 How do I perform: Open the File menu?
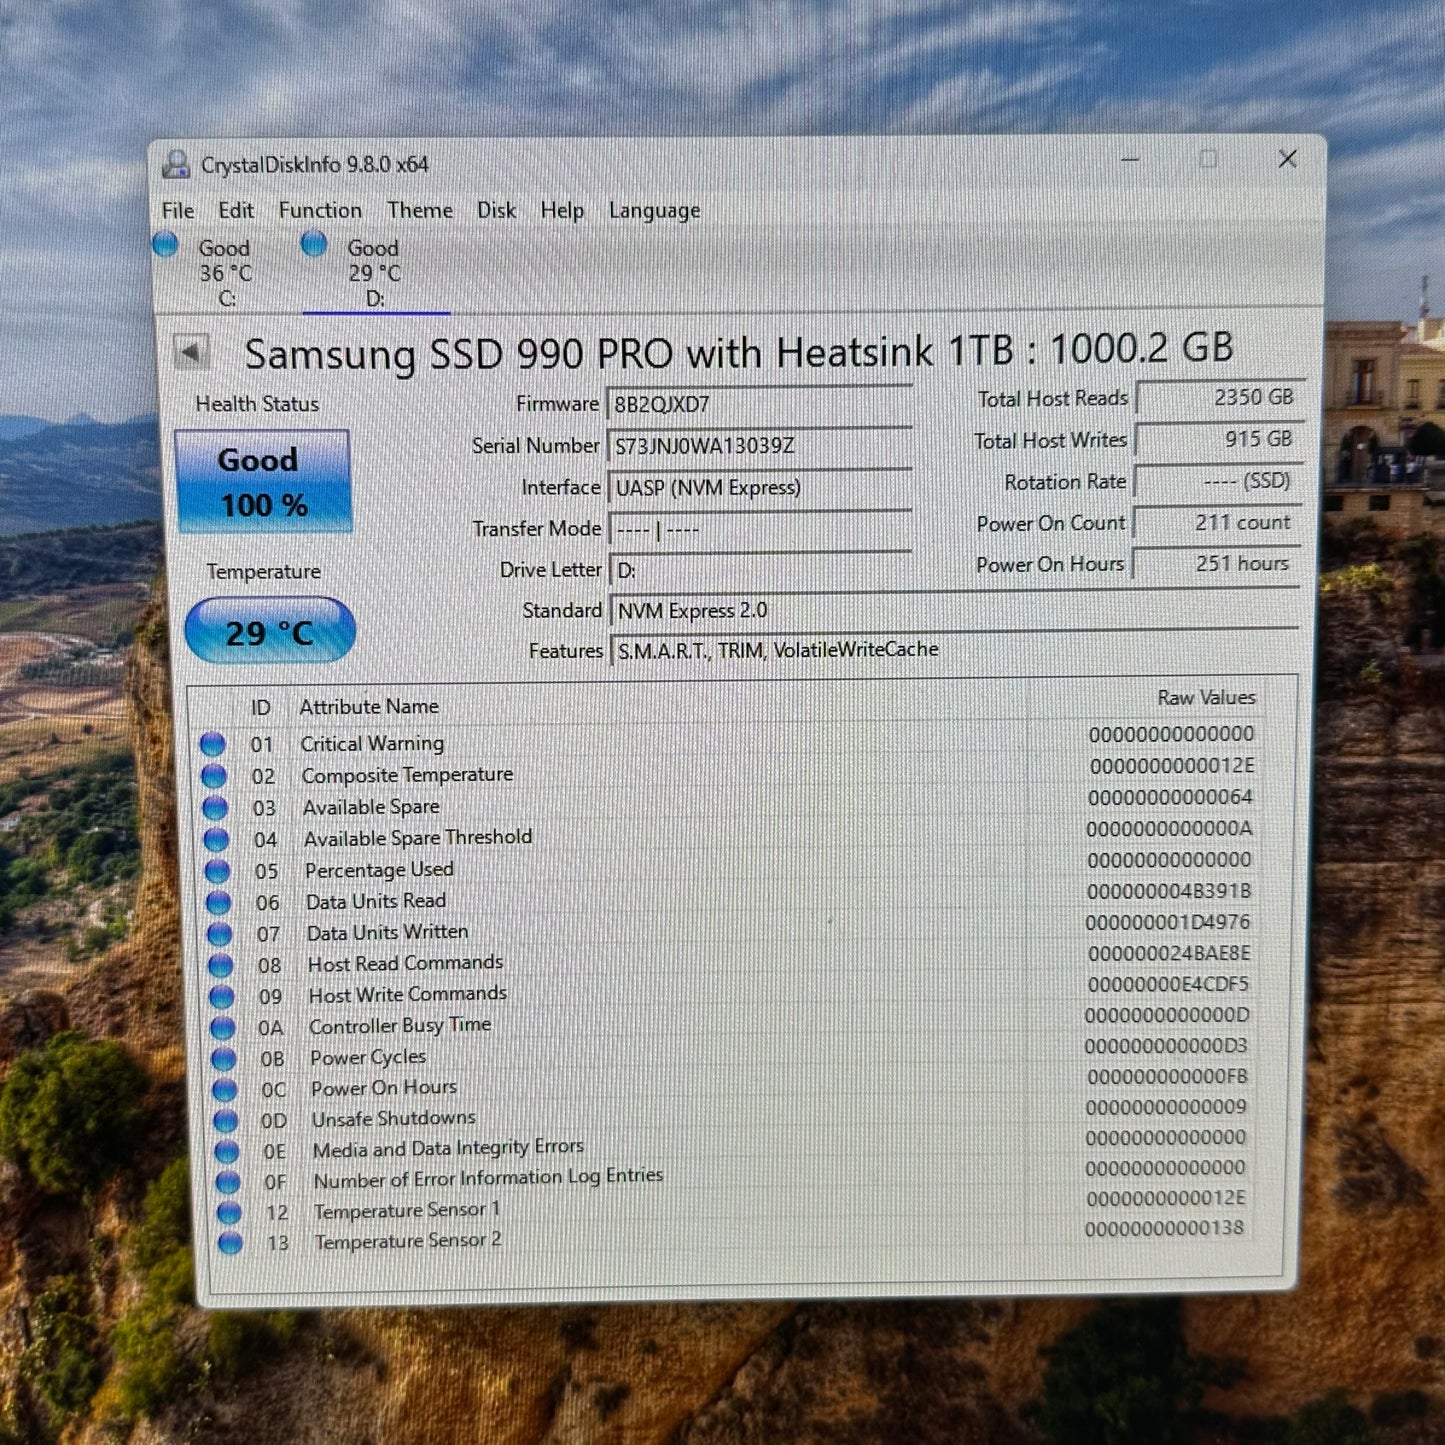[x=178, y=211]
